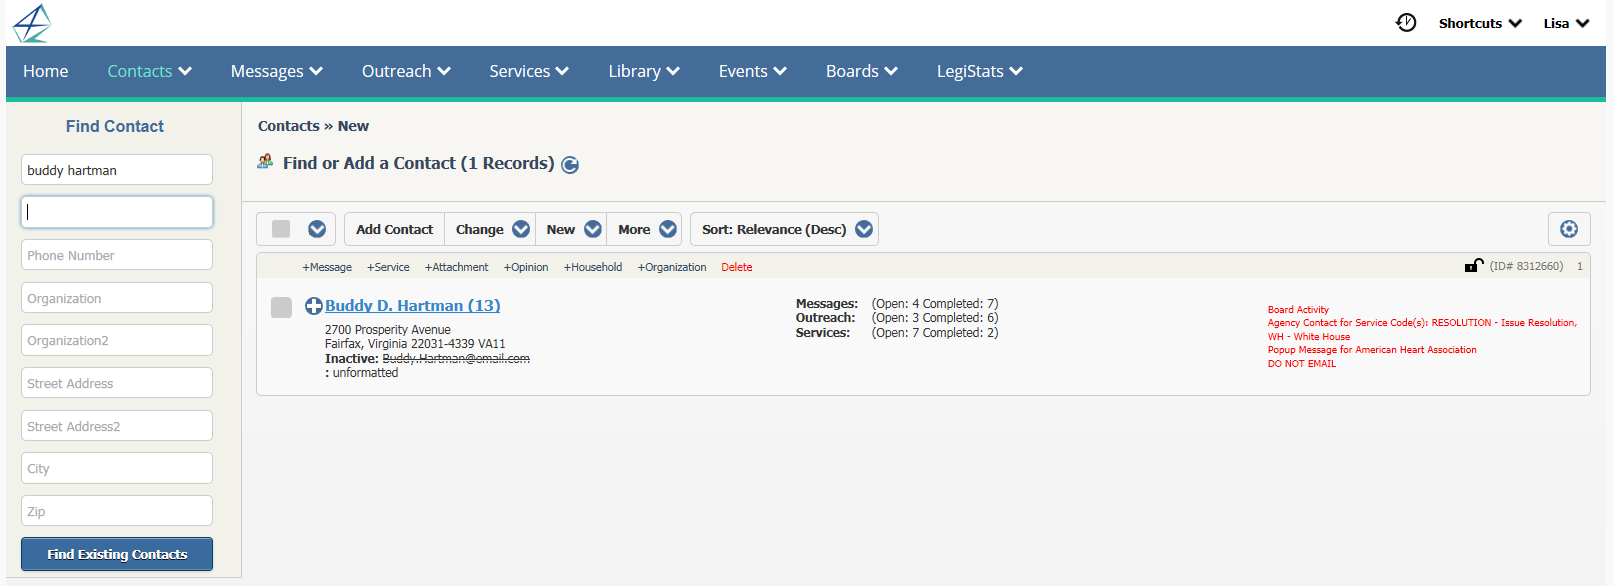This screenshot has height=586, width=1614.
Task: Click the Fairfax, Virginia 22031-4339 line
Action: (x=415, y=344)
